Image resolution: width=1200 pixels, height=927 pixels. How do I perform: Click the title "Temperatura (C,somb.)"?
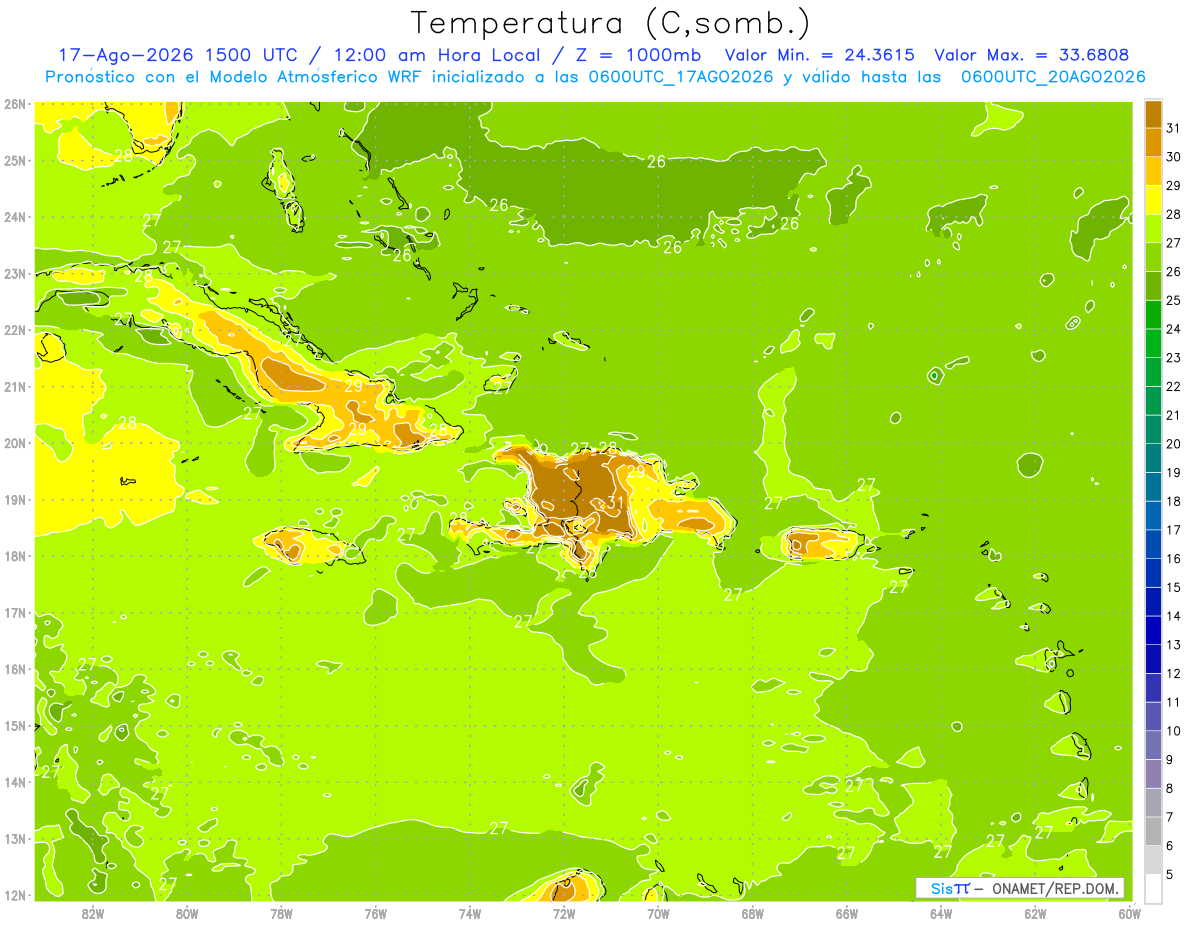click(610, 23)
